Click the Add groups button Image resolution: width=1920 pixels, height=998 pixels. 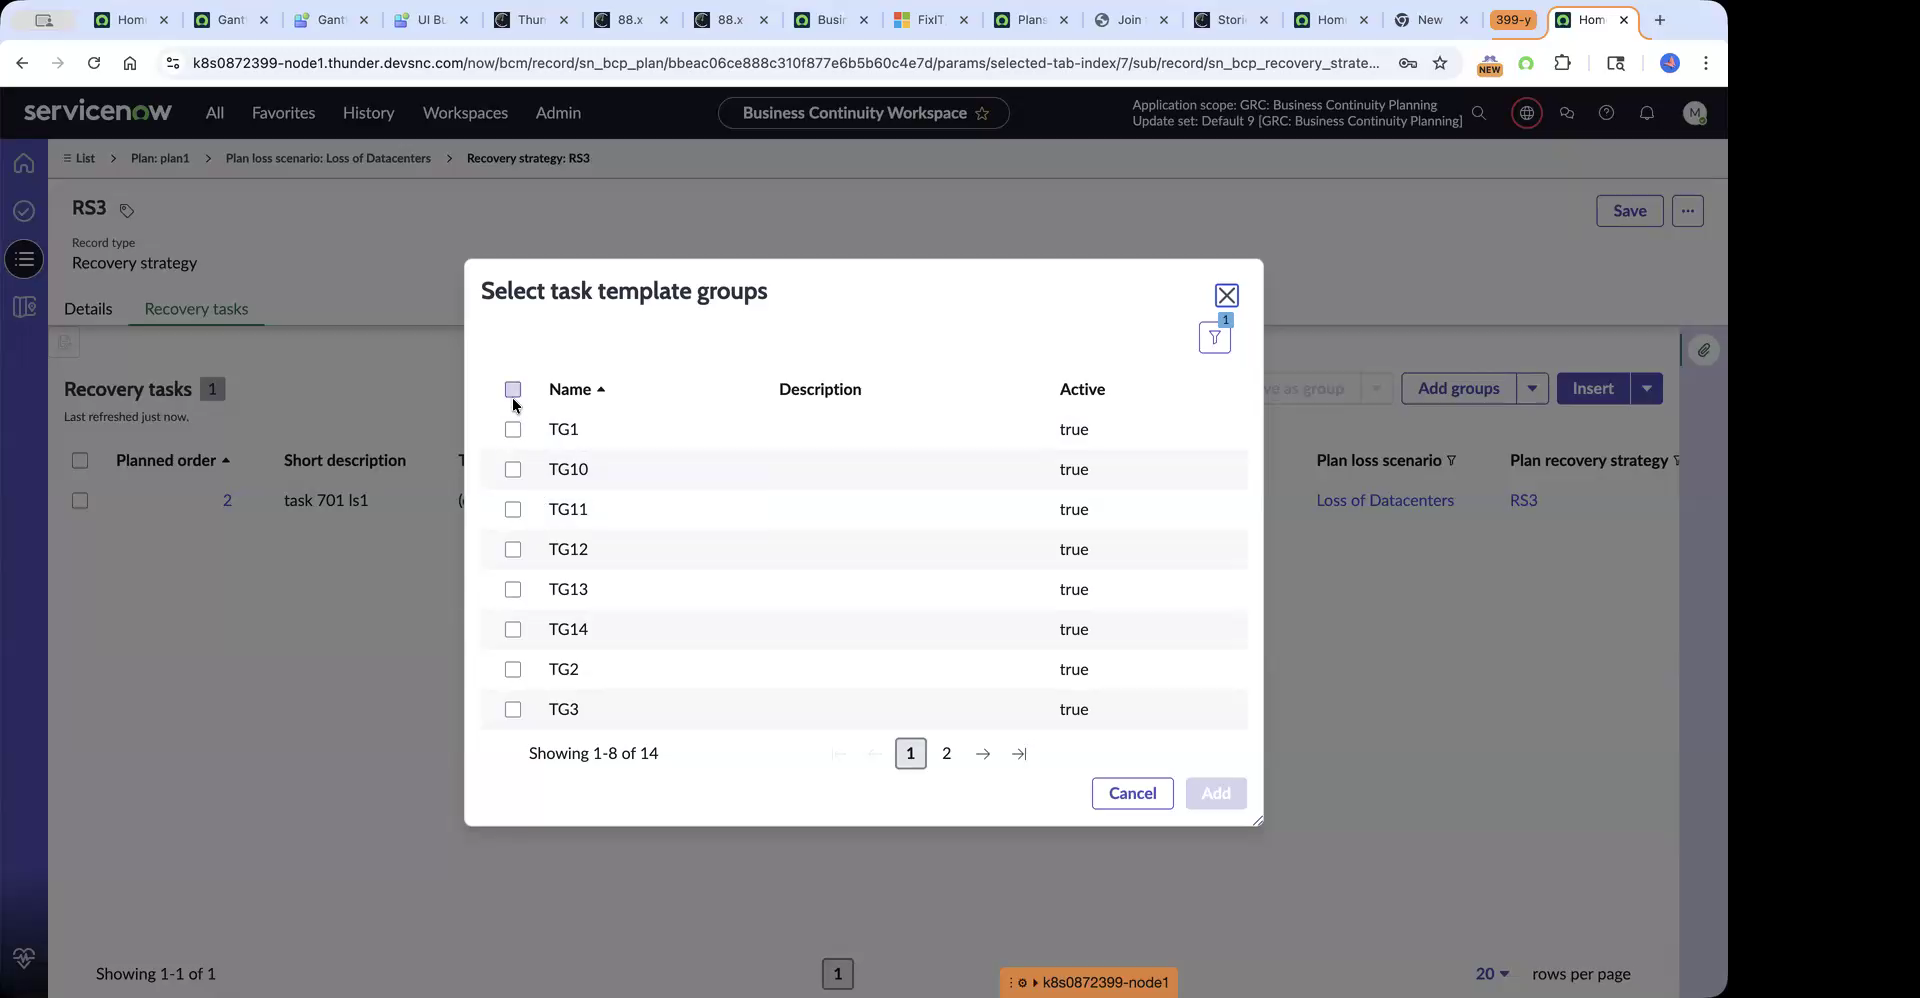(x=1458, y=389)
